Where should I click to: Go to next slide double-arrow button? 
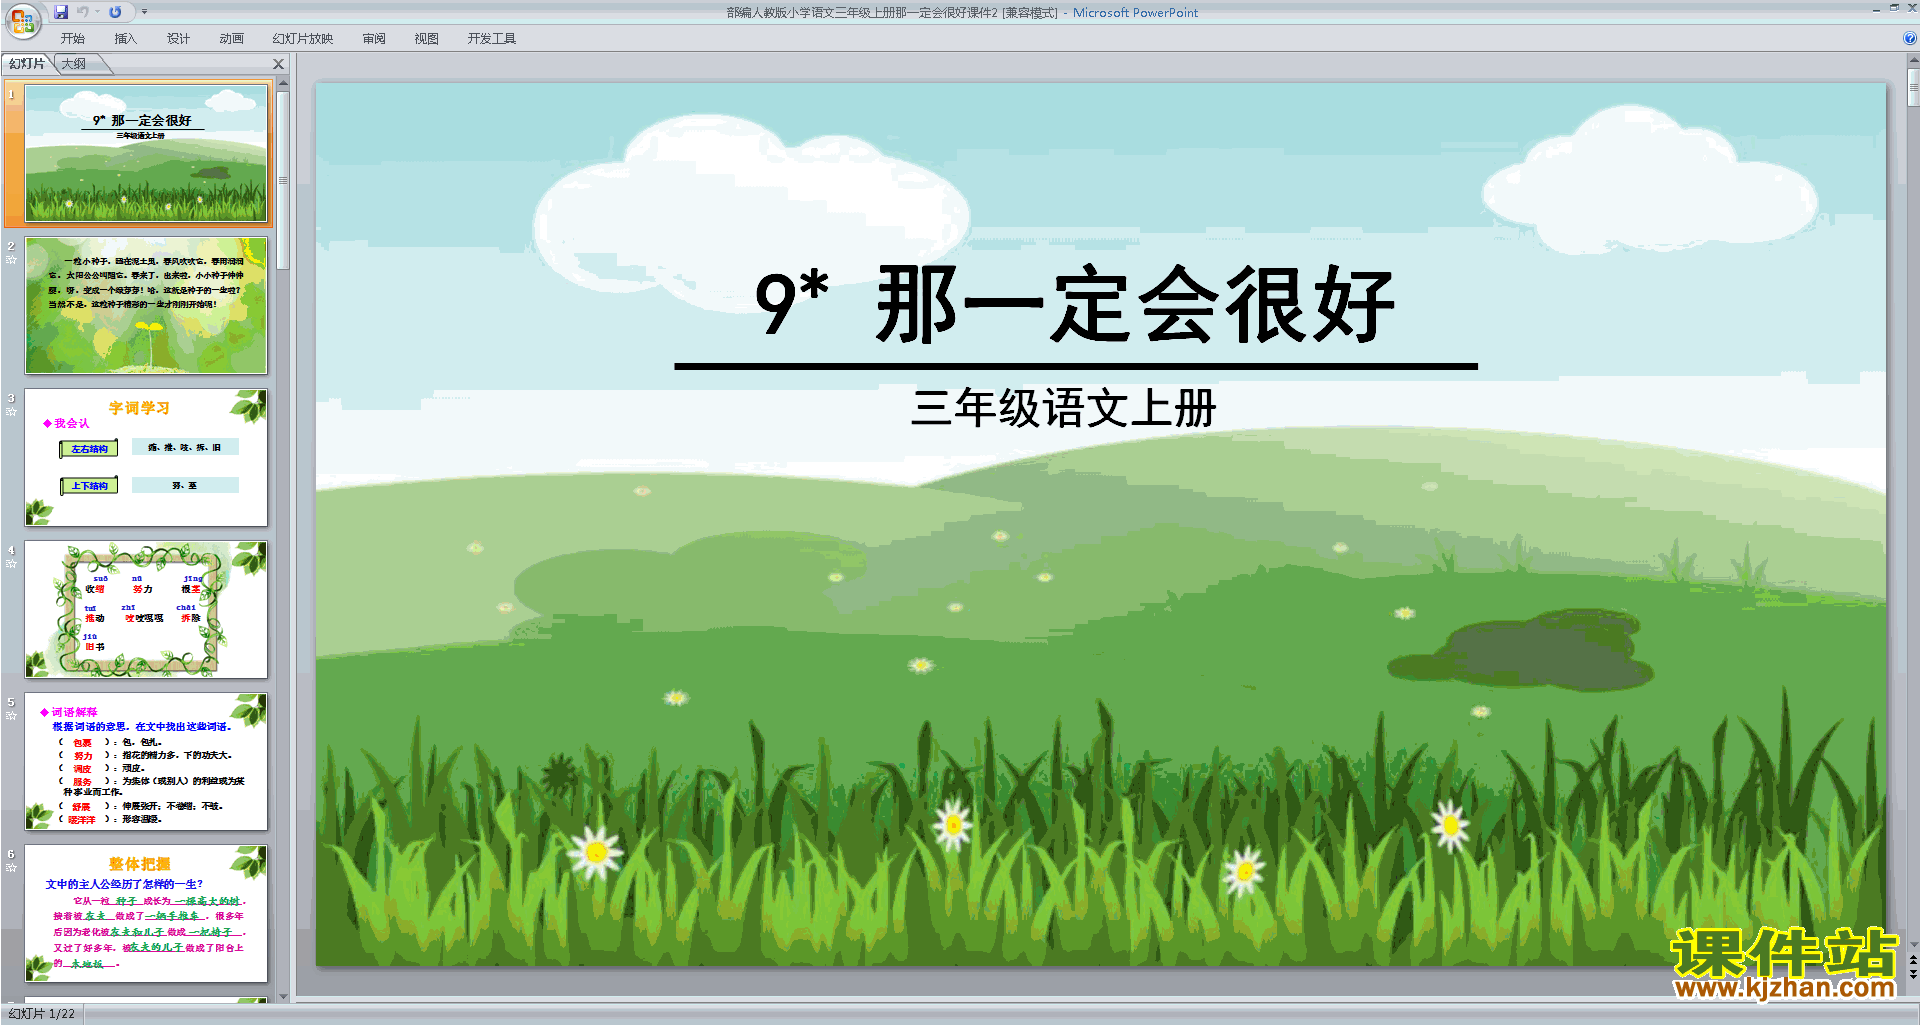[1913, 974]
